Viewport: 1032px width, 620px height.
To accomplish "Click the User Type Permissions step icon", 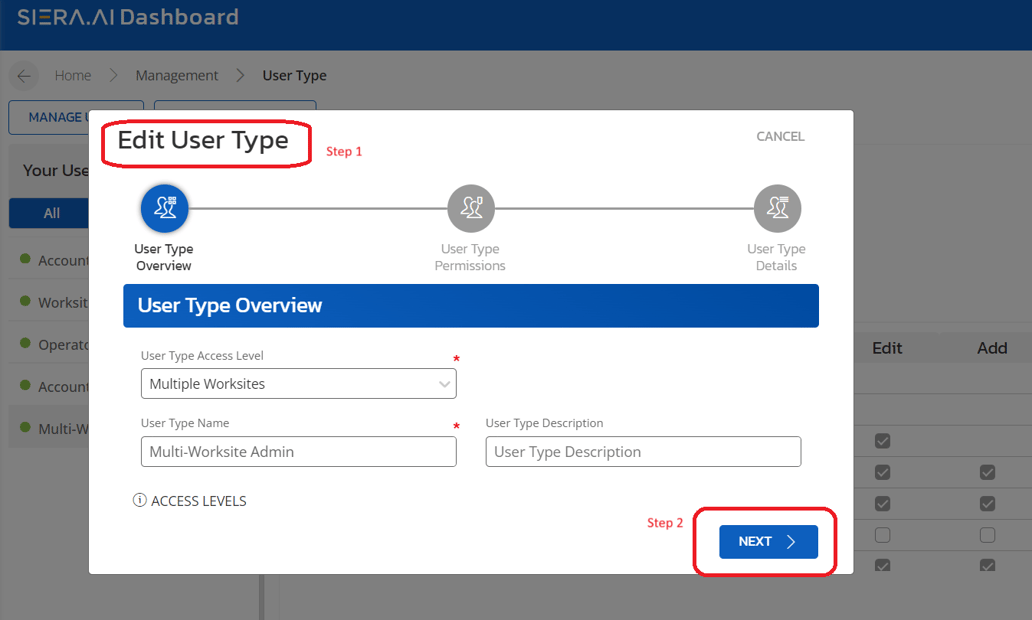I will 471,209.
